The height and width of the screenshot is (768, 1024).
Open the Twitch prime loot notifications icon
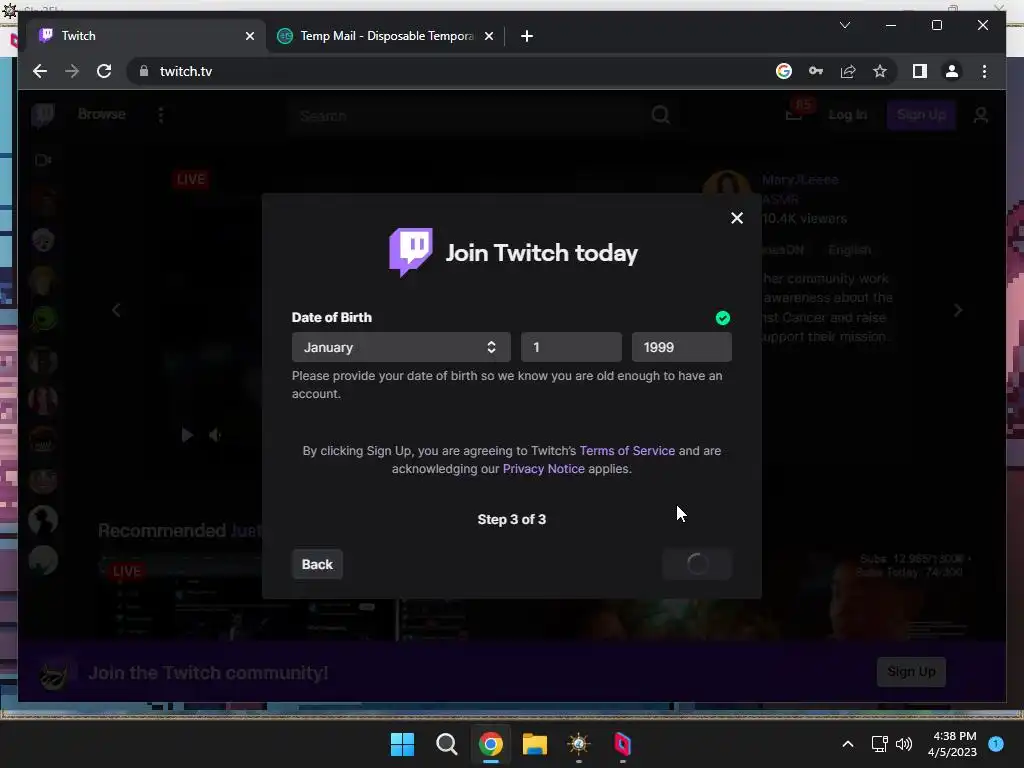pos(794,115)
